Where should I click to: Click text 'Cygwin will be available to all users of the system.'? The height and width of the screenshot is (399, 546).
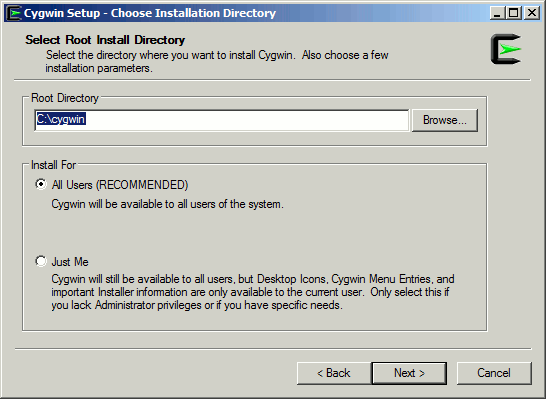(167, 204)
